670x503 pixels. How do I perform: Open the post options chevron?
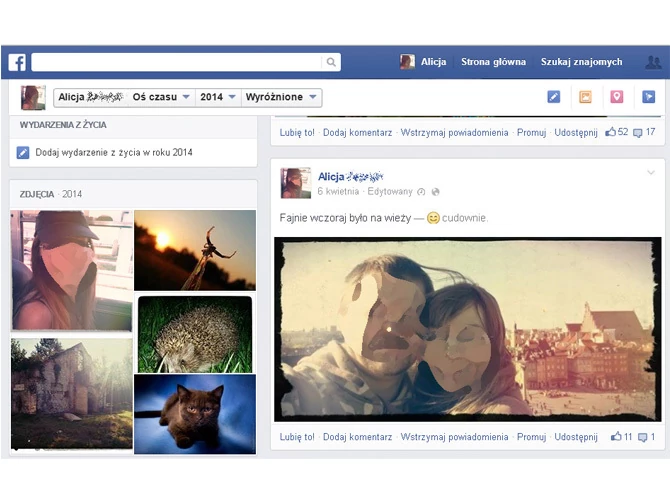click(651, 173)
